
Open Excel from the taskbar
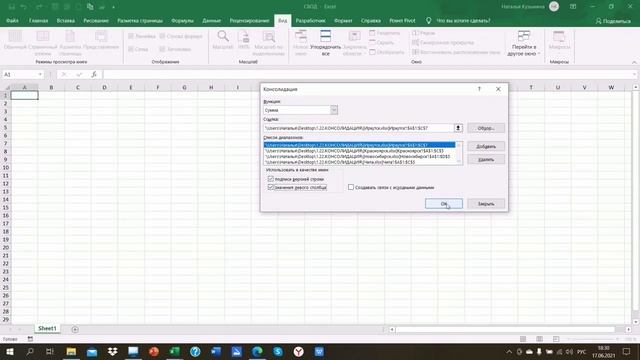[x=175, y=351]
